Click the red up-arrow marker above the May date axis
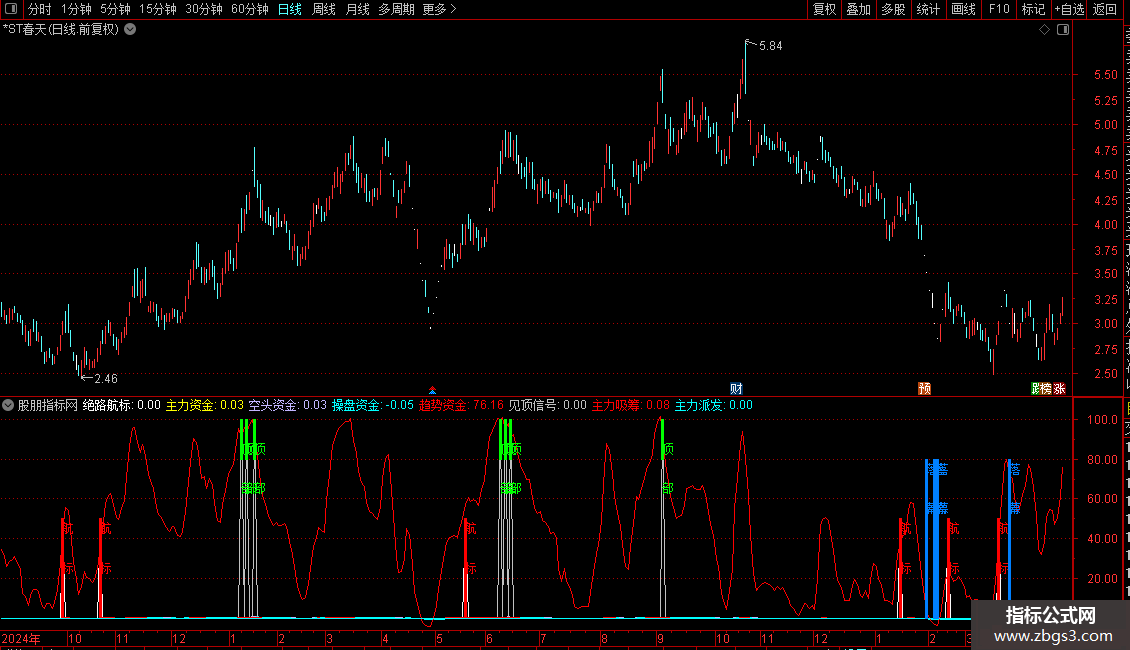The width and height of the screenshot is (1130, 650). tap(432, 391)
